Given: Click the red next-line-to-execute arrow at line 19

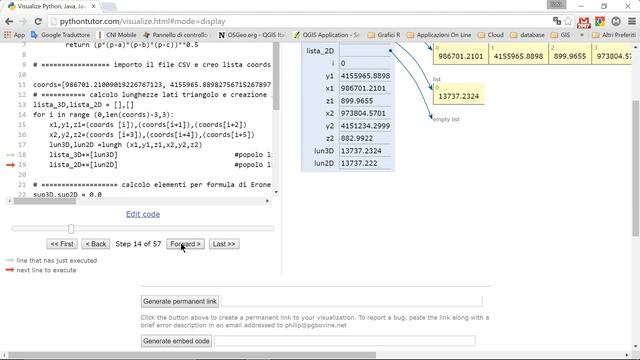Looking at the screenshot, I should (x=11, y=165).
